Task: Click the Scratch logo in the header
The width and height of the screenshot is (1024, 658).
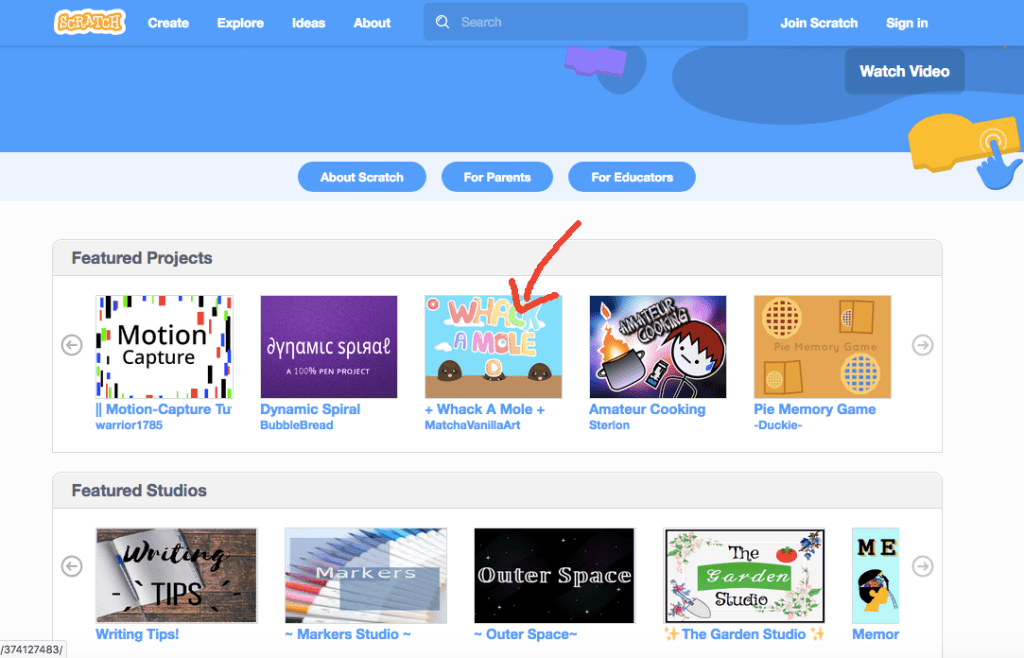Action: pyautogui.click(x=90, y=22)
